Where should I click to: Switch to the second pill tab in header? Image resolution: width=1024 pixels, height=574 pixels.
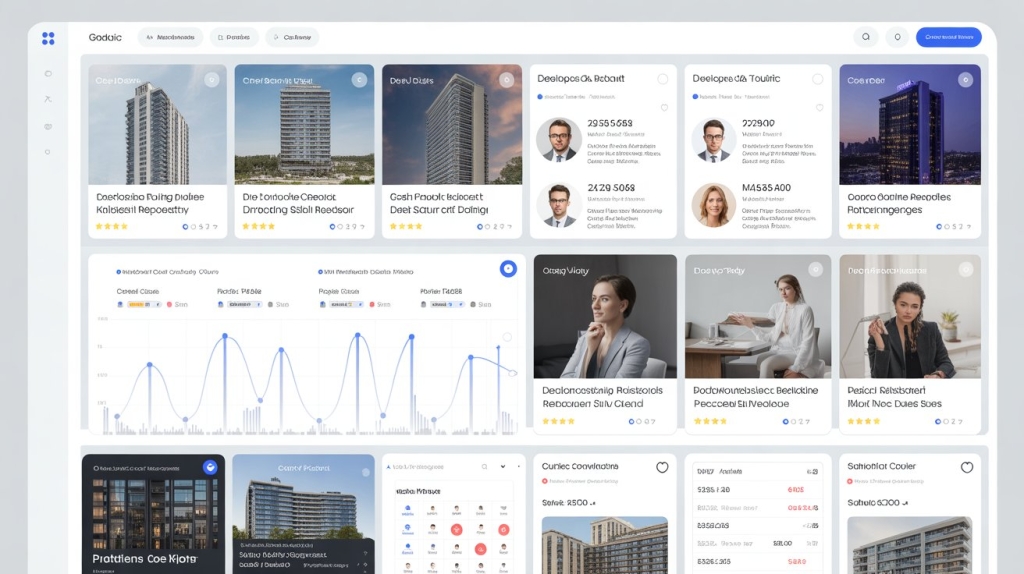[x=234, y=37]
